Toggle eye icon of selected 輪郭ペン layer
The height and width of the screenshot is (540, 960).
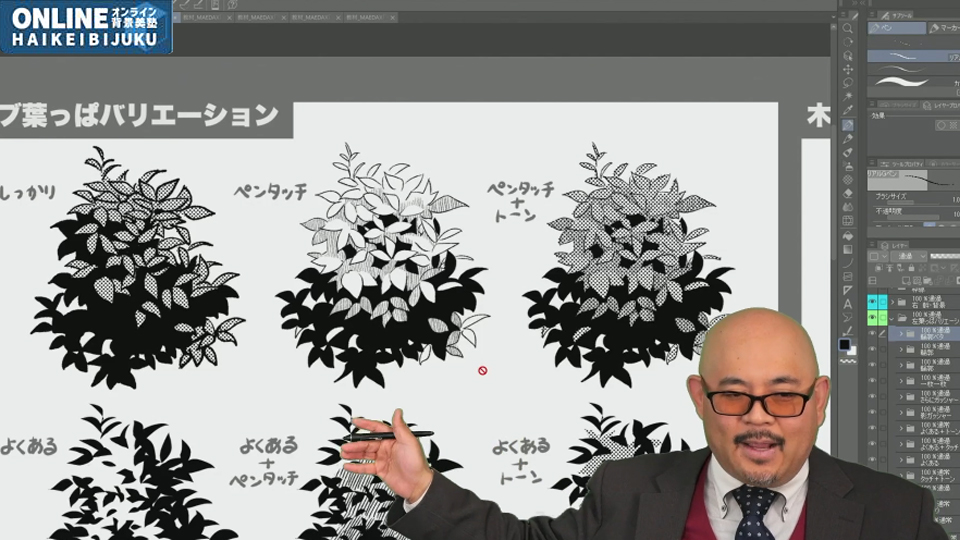click(x=872, y=333)
